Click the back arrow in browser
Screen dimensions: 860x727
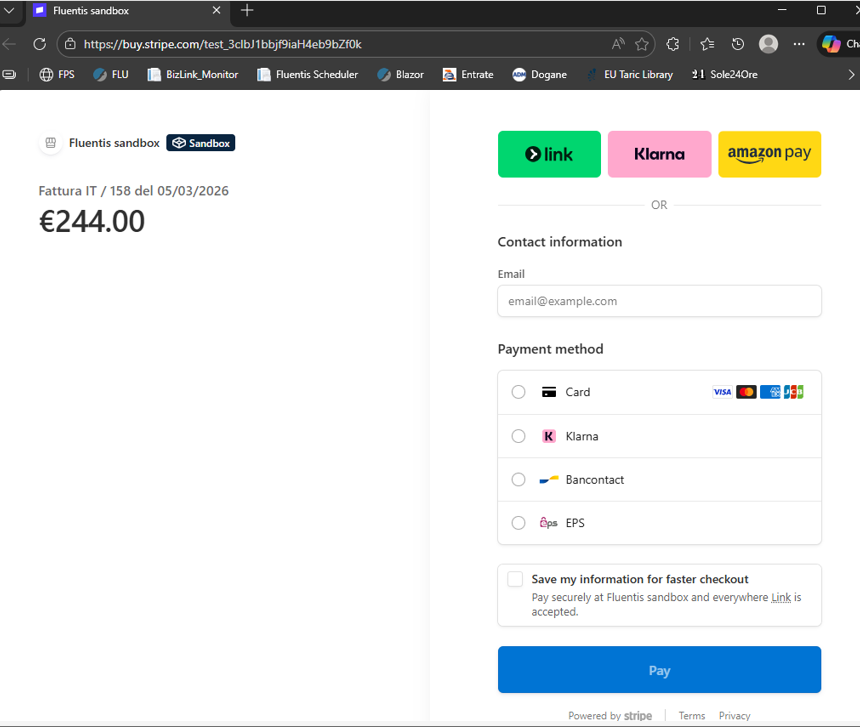(9, 44)
